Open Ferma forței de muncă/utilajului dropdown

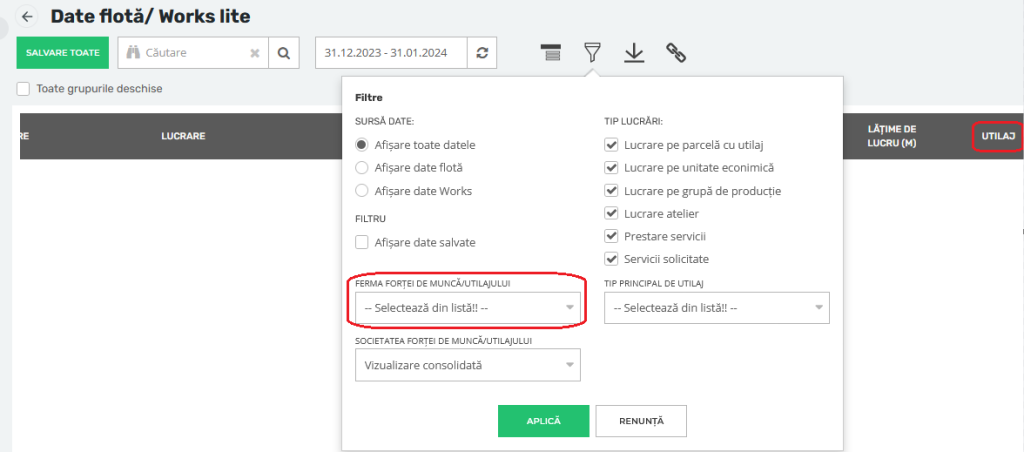point(467,308)
